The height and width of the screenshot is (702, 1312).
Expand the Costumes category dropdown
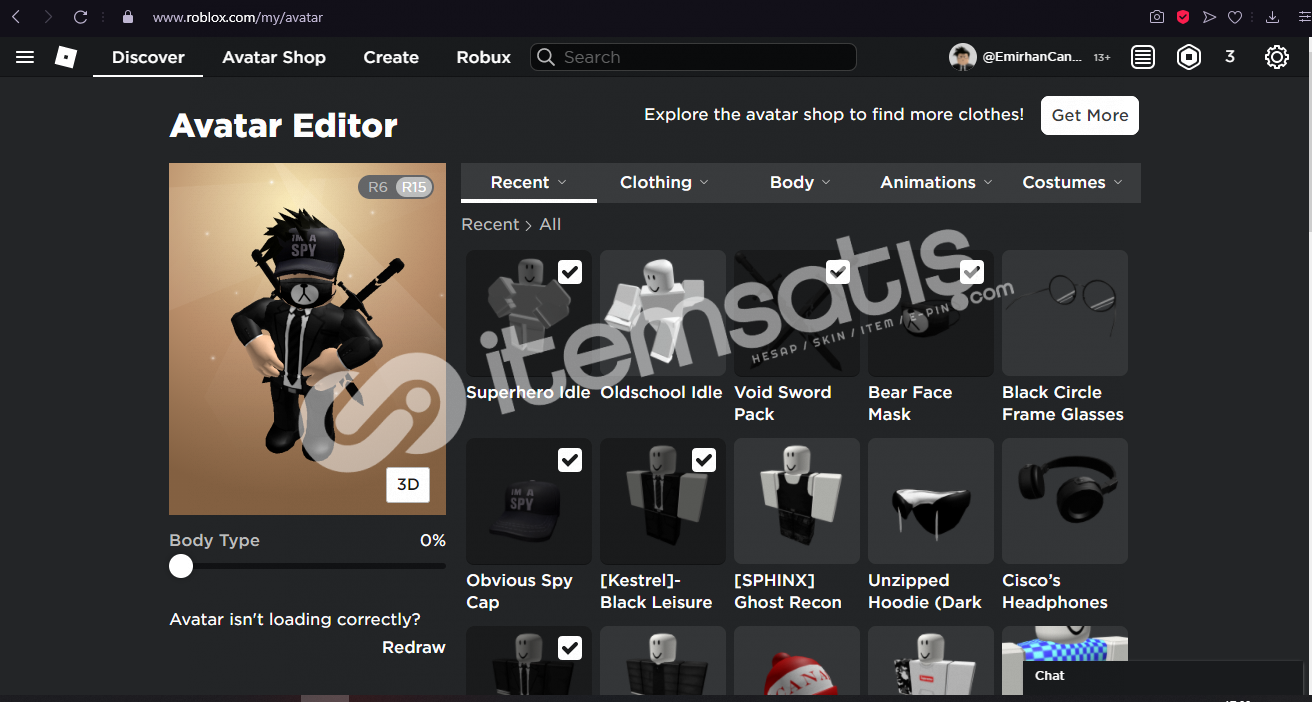(x=1072, y=183)
